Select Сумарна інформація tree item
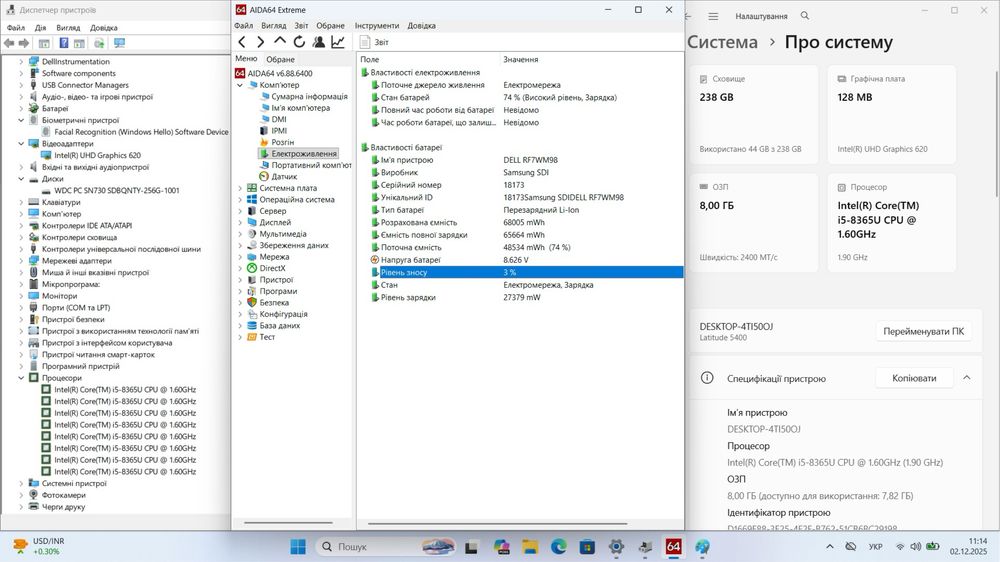The image size is (1000, 562). pyautogui.click(x=309, y=96)
